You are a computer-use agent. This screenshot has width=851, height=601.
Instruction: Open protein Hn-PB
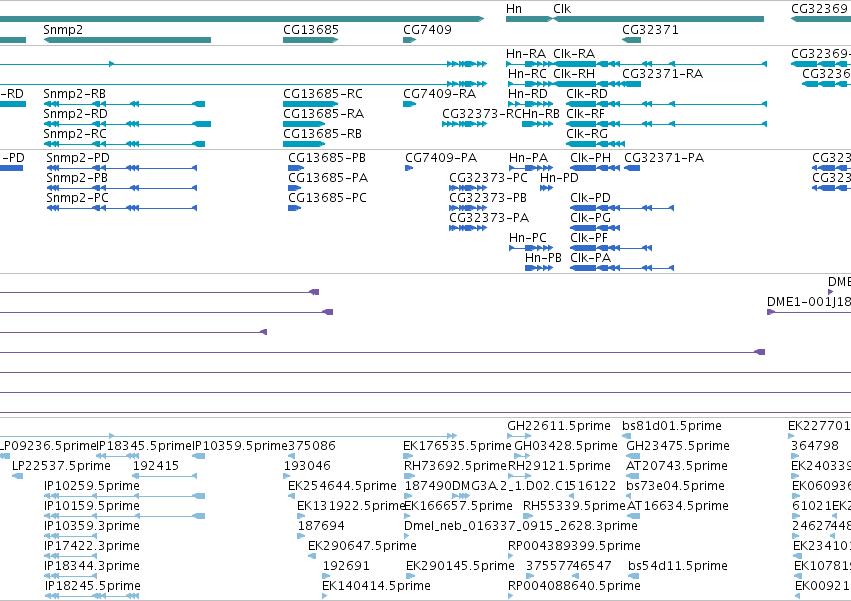[543, 258]
